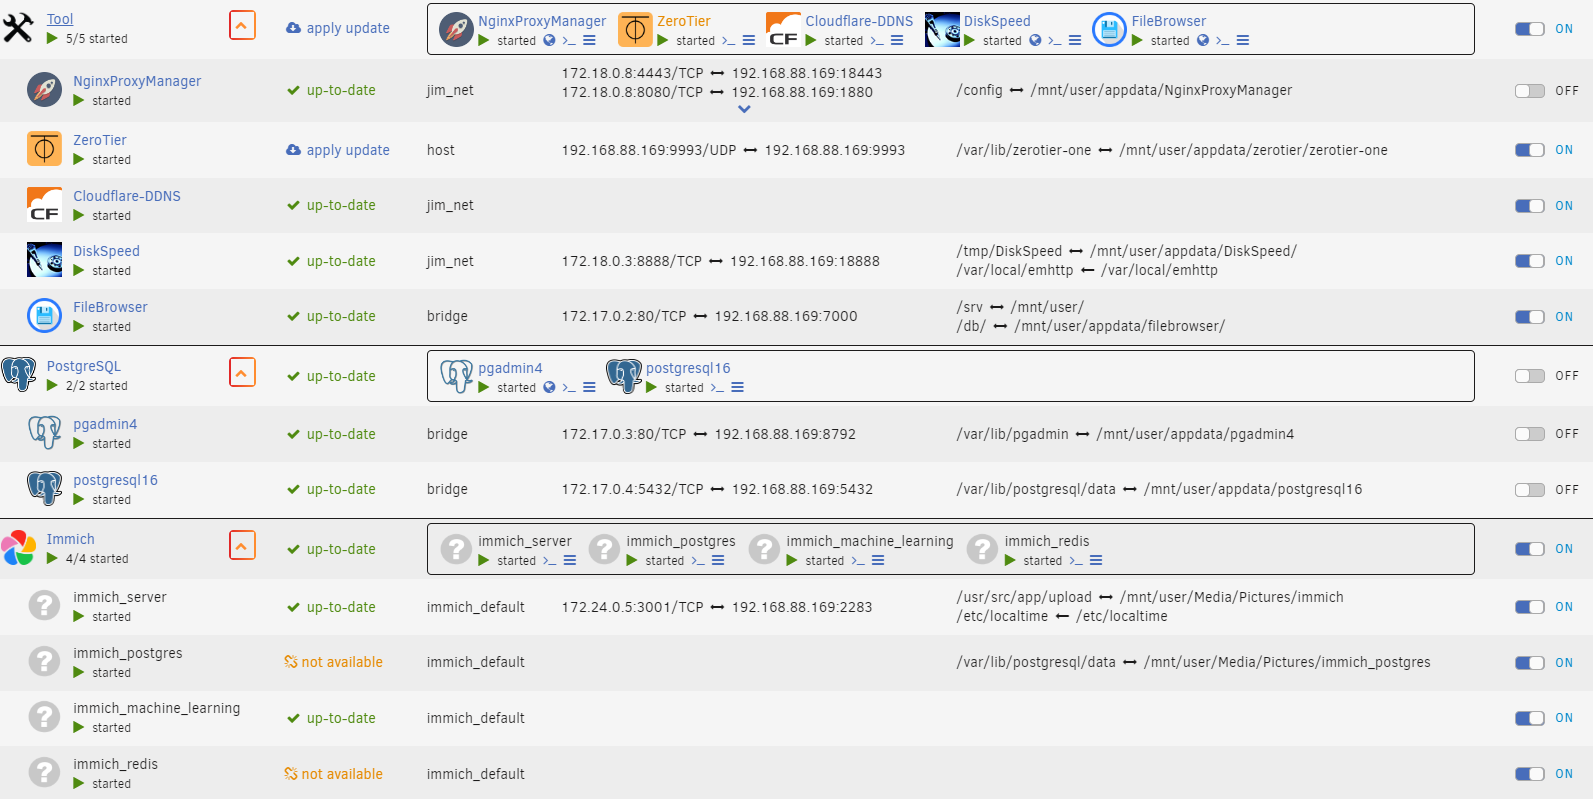Image resolution: width=1593 pixels, height=799 pixels.
Task: Apply update for the Tool folder
Action: tap(338, 28)
